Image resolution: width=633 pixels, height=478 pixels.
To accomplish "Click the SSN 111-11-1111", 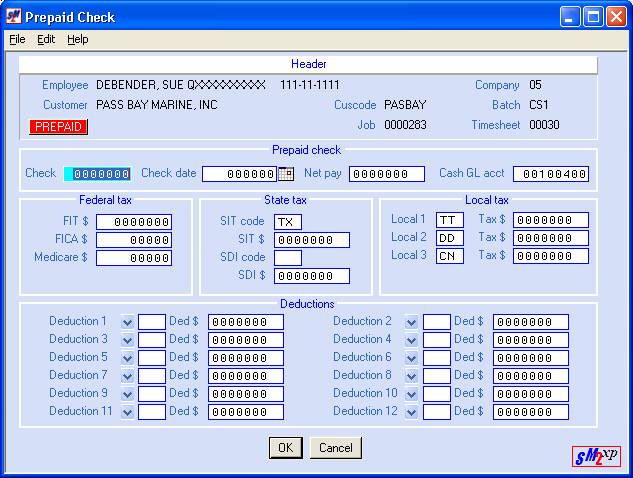I will click(x=310, y=85).
